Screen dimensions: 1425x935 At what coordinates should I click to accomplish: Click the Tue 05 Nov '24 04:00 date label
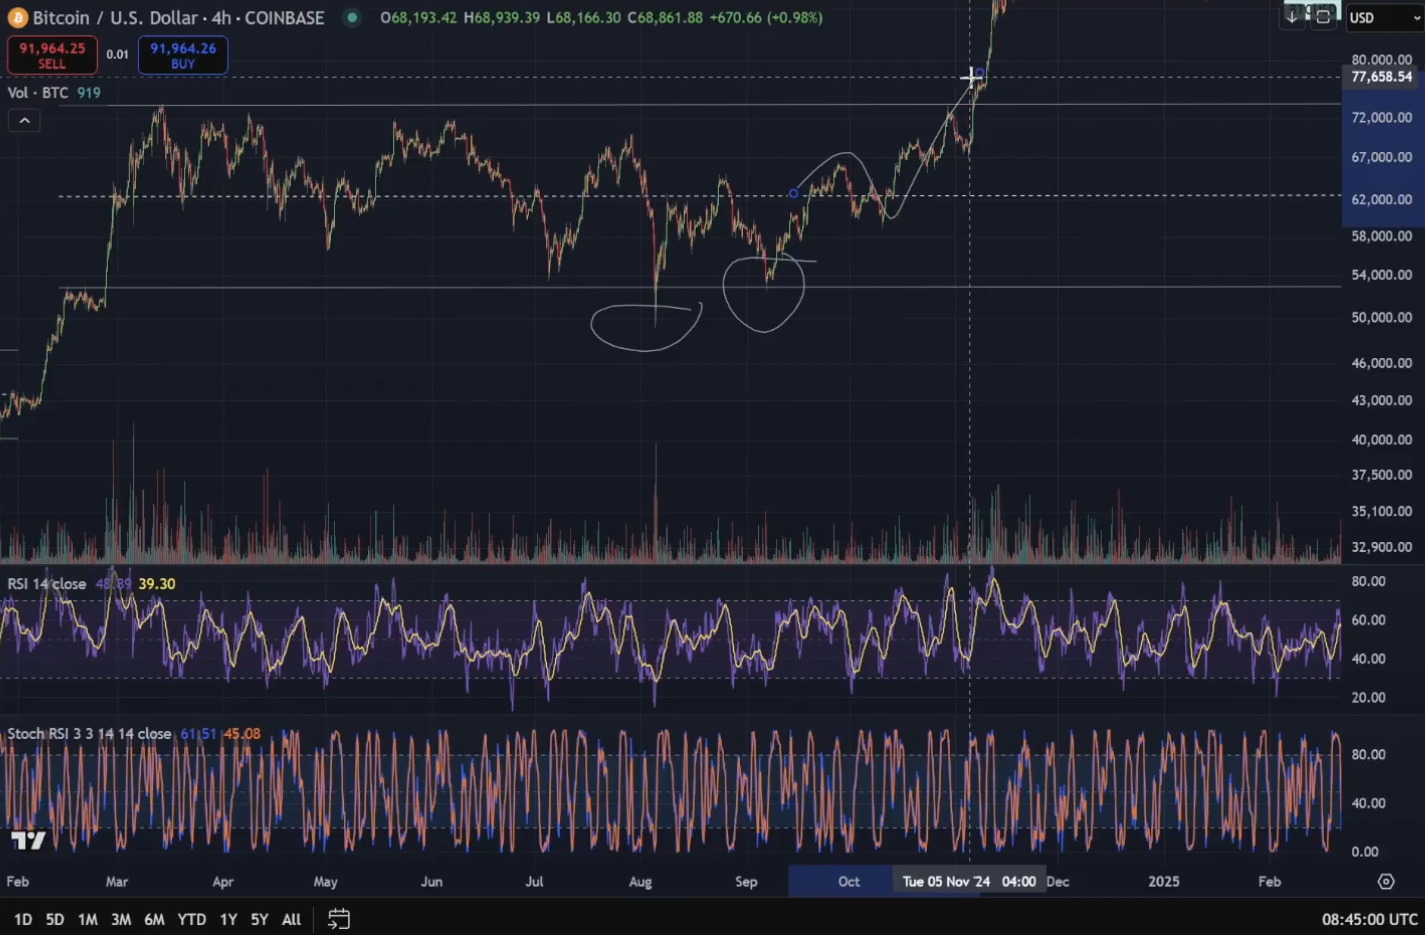pos(968,881)
